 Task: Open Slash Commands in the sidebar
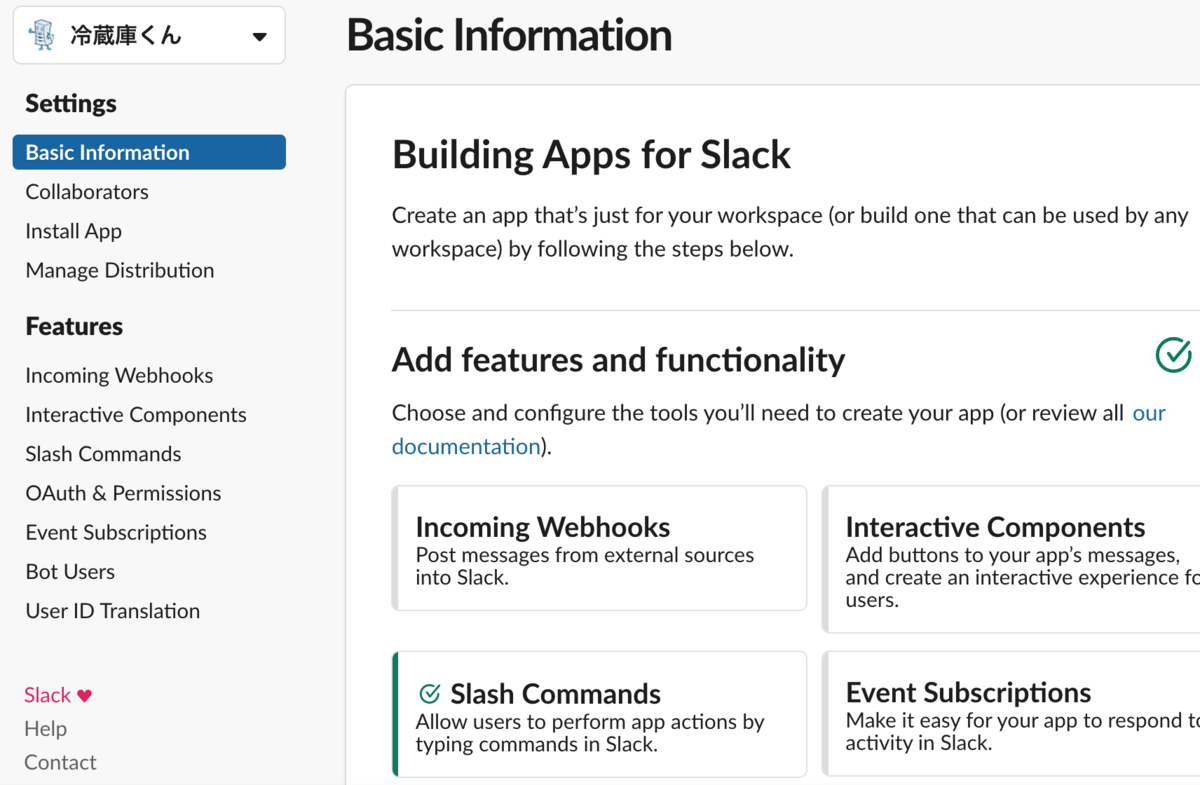pyautogui.click(x=103, y=454)
